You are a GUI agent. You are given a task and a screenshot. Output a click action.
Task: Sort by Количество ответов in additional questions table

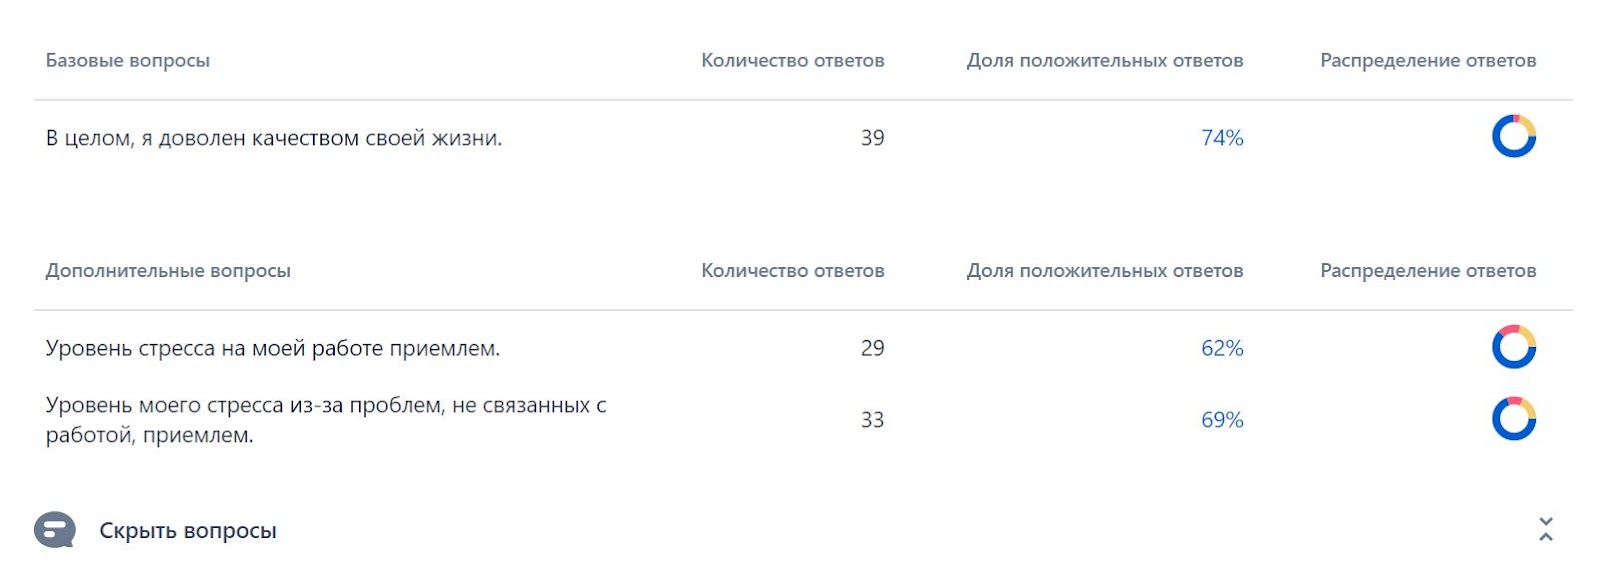pyautogui.click(x=793, y=271)
